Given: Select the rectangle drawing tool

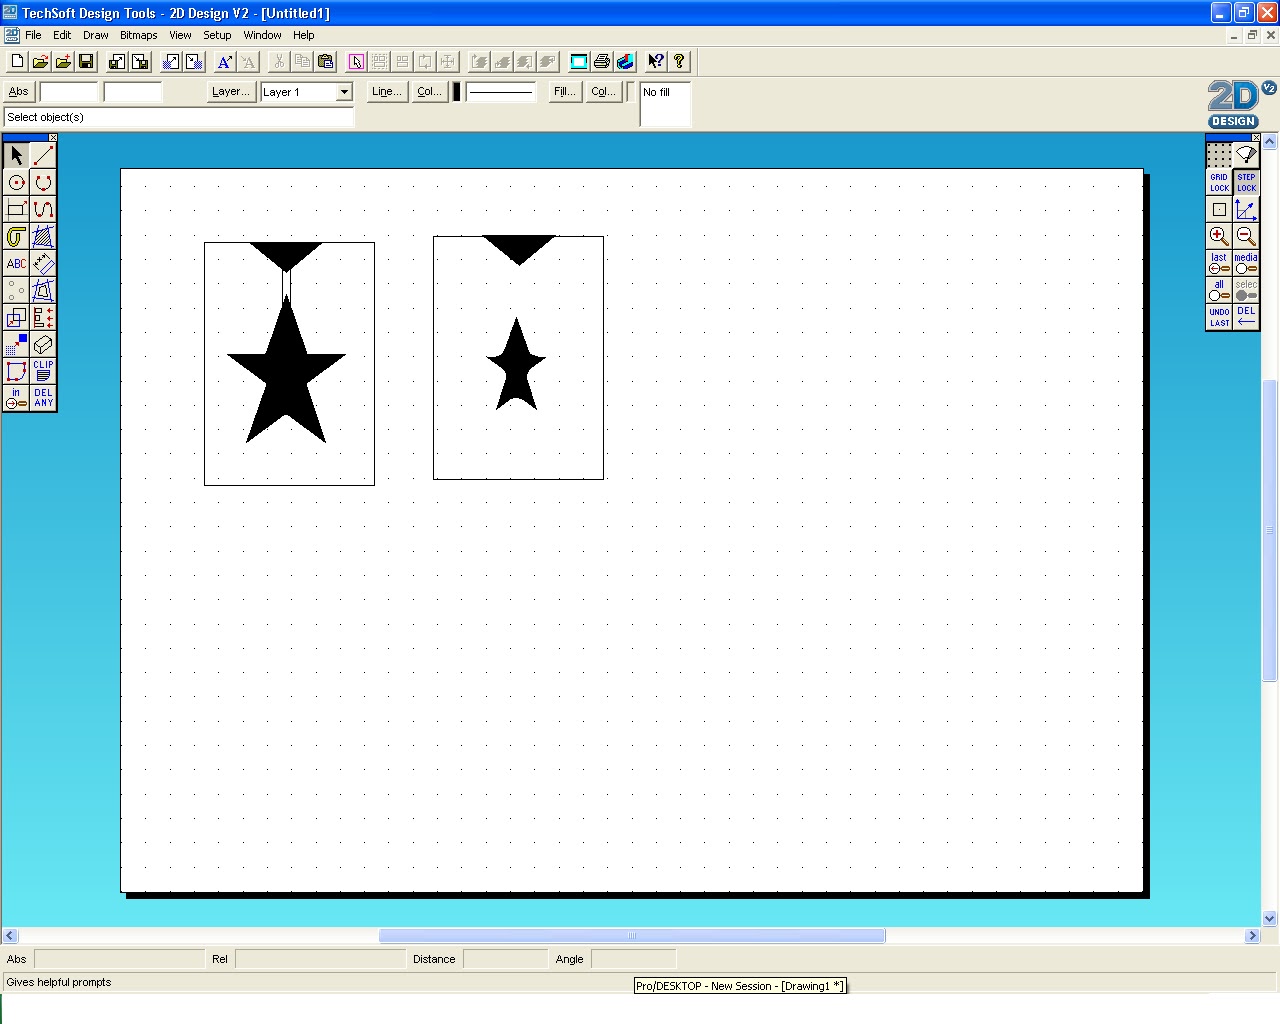Looking at the screenshot, I should 16,209.
